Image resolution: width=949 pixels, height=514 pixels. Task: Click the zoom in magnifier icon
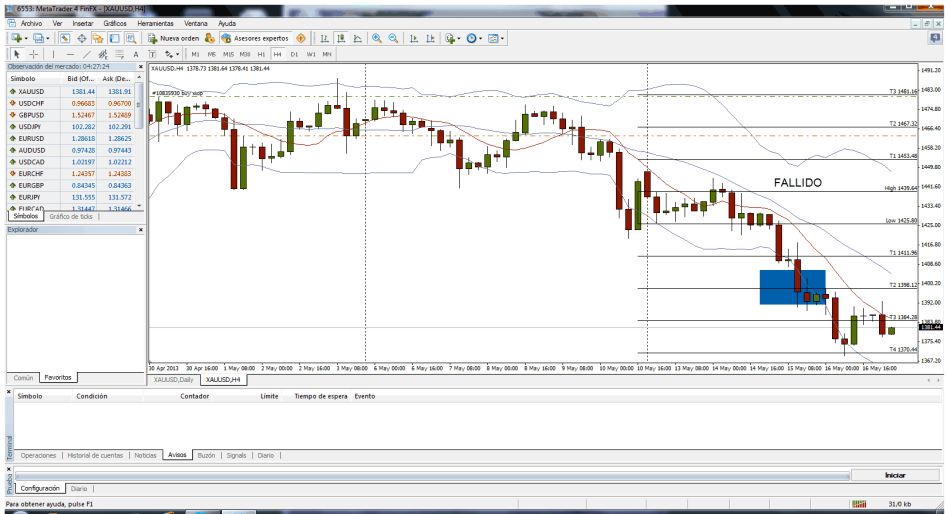pyautogui.click(x=377, y=38)
